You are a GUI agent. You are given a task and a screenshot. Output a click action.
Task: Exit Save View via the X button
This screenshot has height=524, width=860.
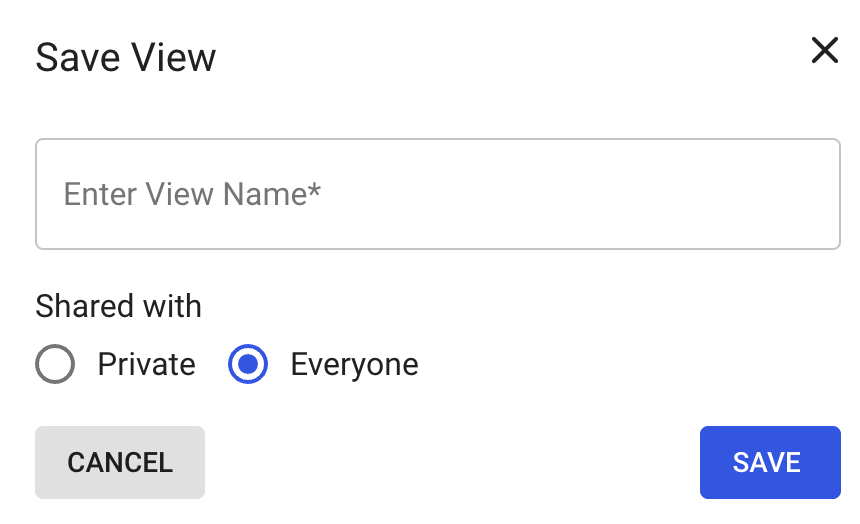(824, 51)
